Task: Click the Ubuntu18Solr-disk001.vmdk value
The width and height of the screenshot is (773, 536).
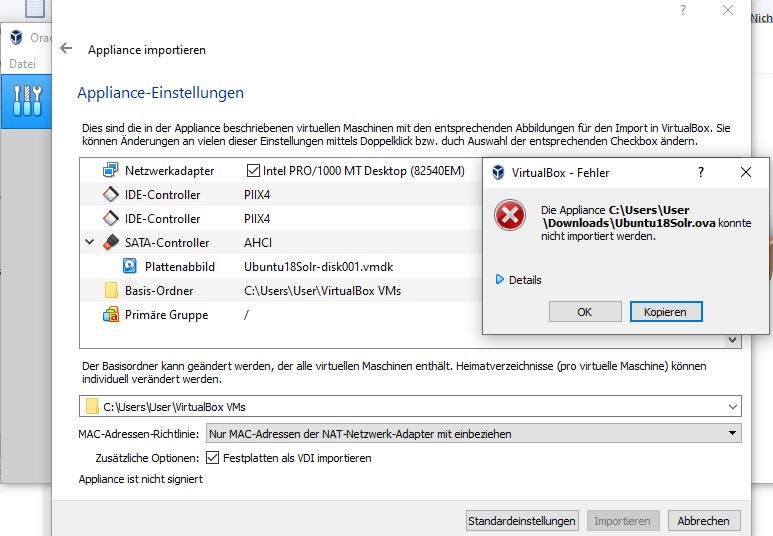Action: click(x=318, y=267)
